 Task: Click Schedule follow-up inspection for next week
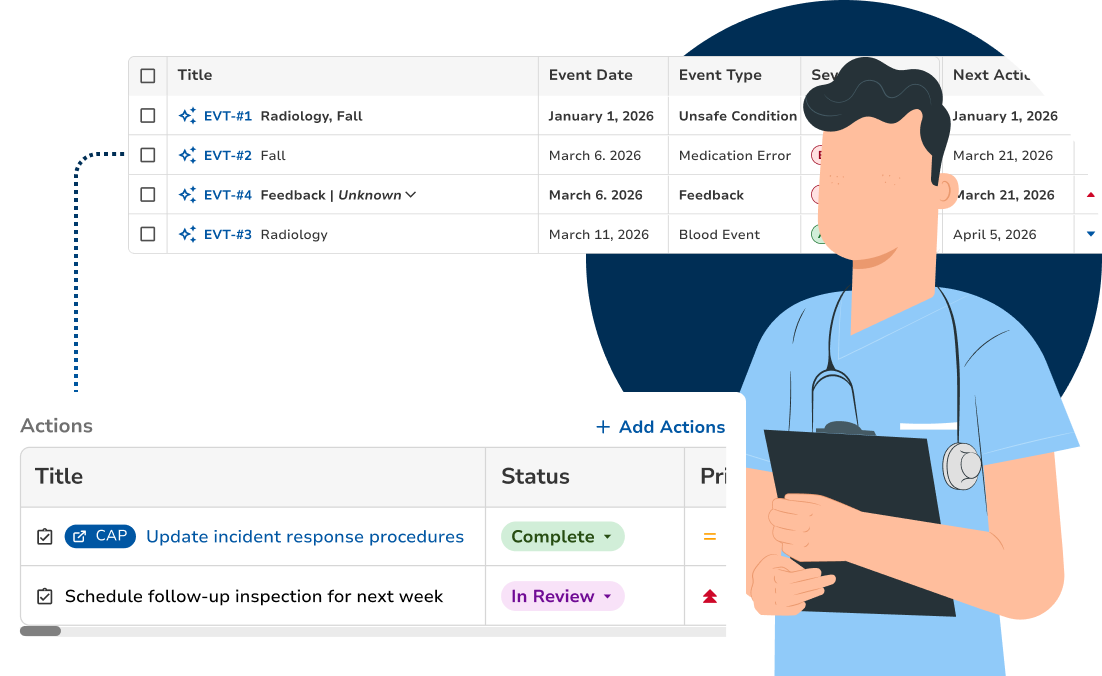[254, 597]
